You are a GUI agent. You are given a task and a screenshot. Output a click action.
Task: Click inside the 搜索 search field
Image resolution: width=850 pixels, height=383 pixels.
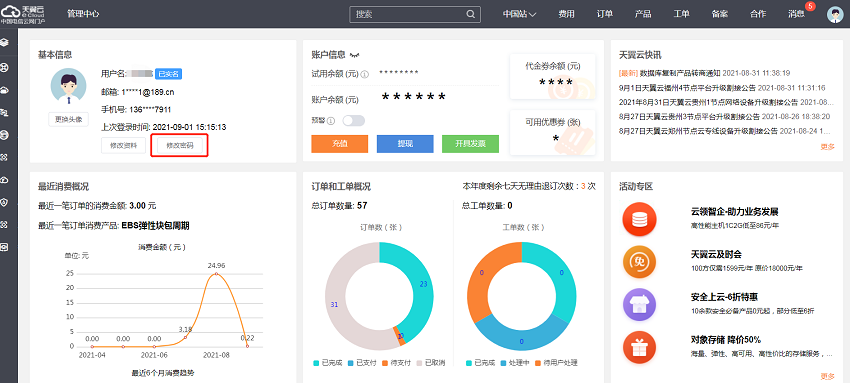pos(408,15)
